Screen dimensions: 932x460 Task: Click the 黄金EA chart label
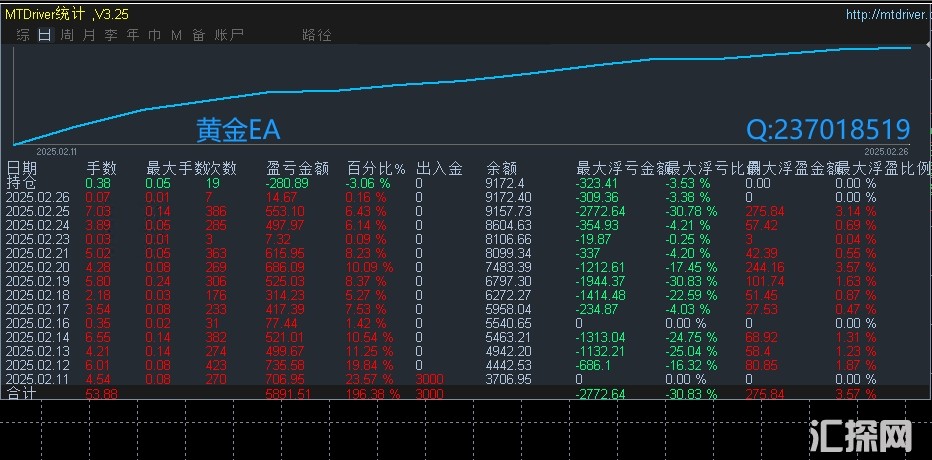(238, 130)
